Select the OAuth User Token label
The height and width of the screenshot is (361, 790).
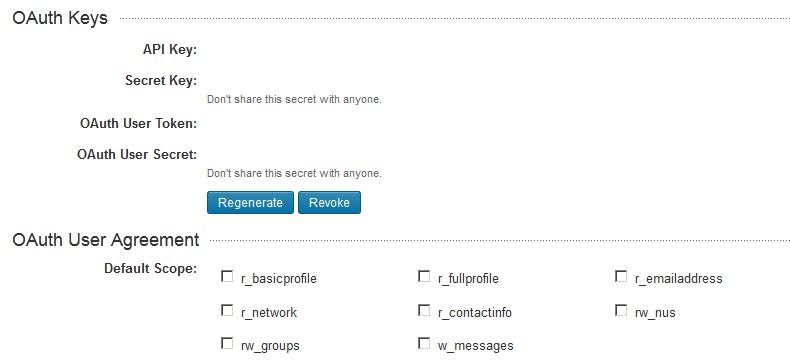pos(139,123)
